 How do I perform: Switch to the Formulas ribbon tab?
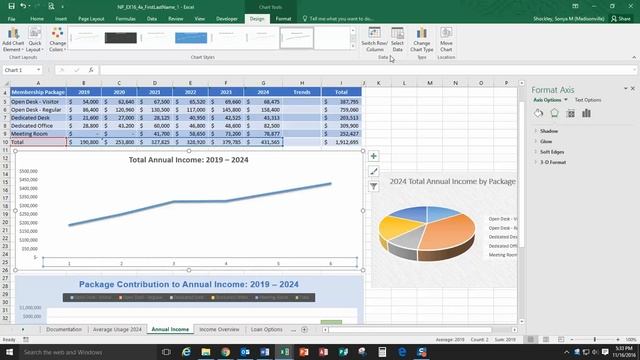[x=125, y=19]
